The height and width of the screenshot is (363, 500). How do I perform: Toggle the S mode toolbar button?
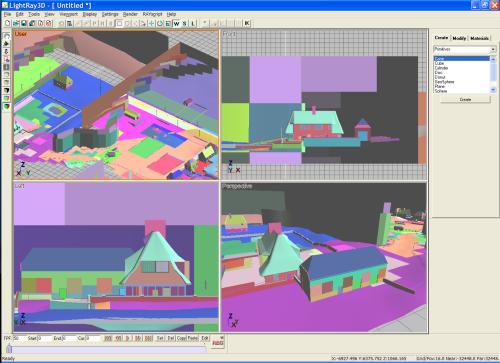tap(185, 24)
